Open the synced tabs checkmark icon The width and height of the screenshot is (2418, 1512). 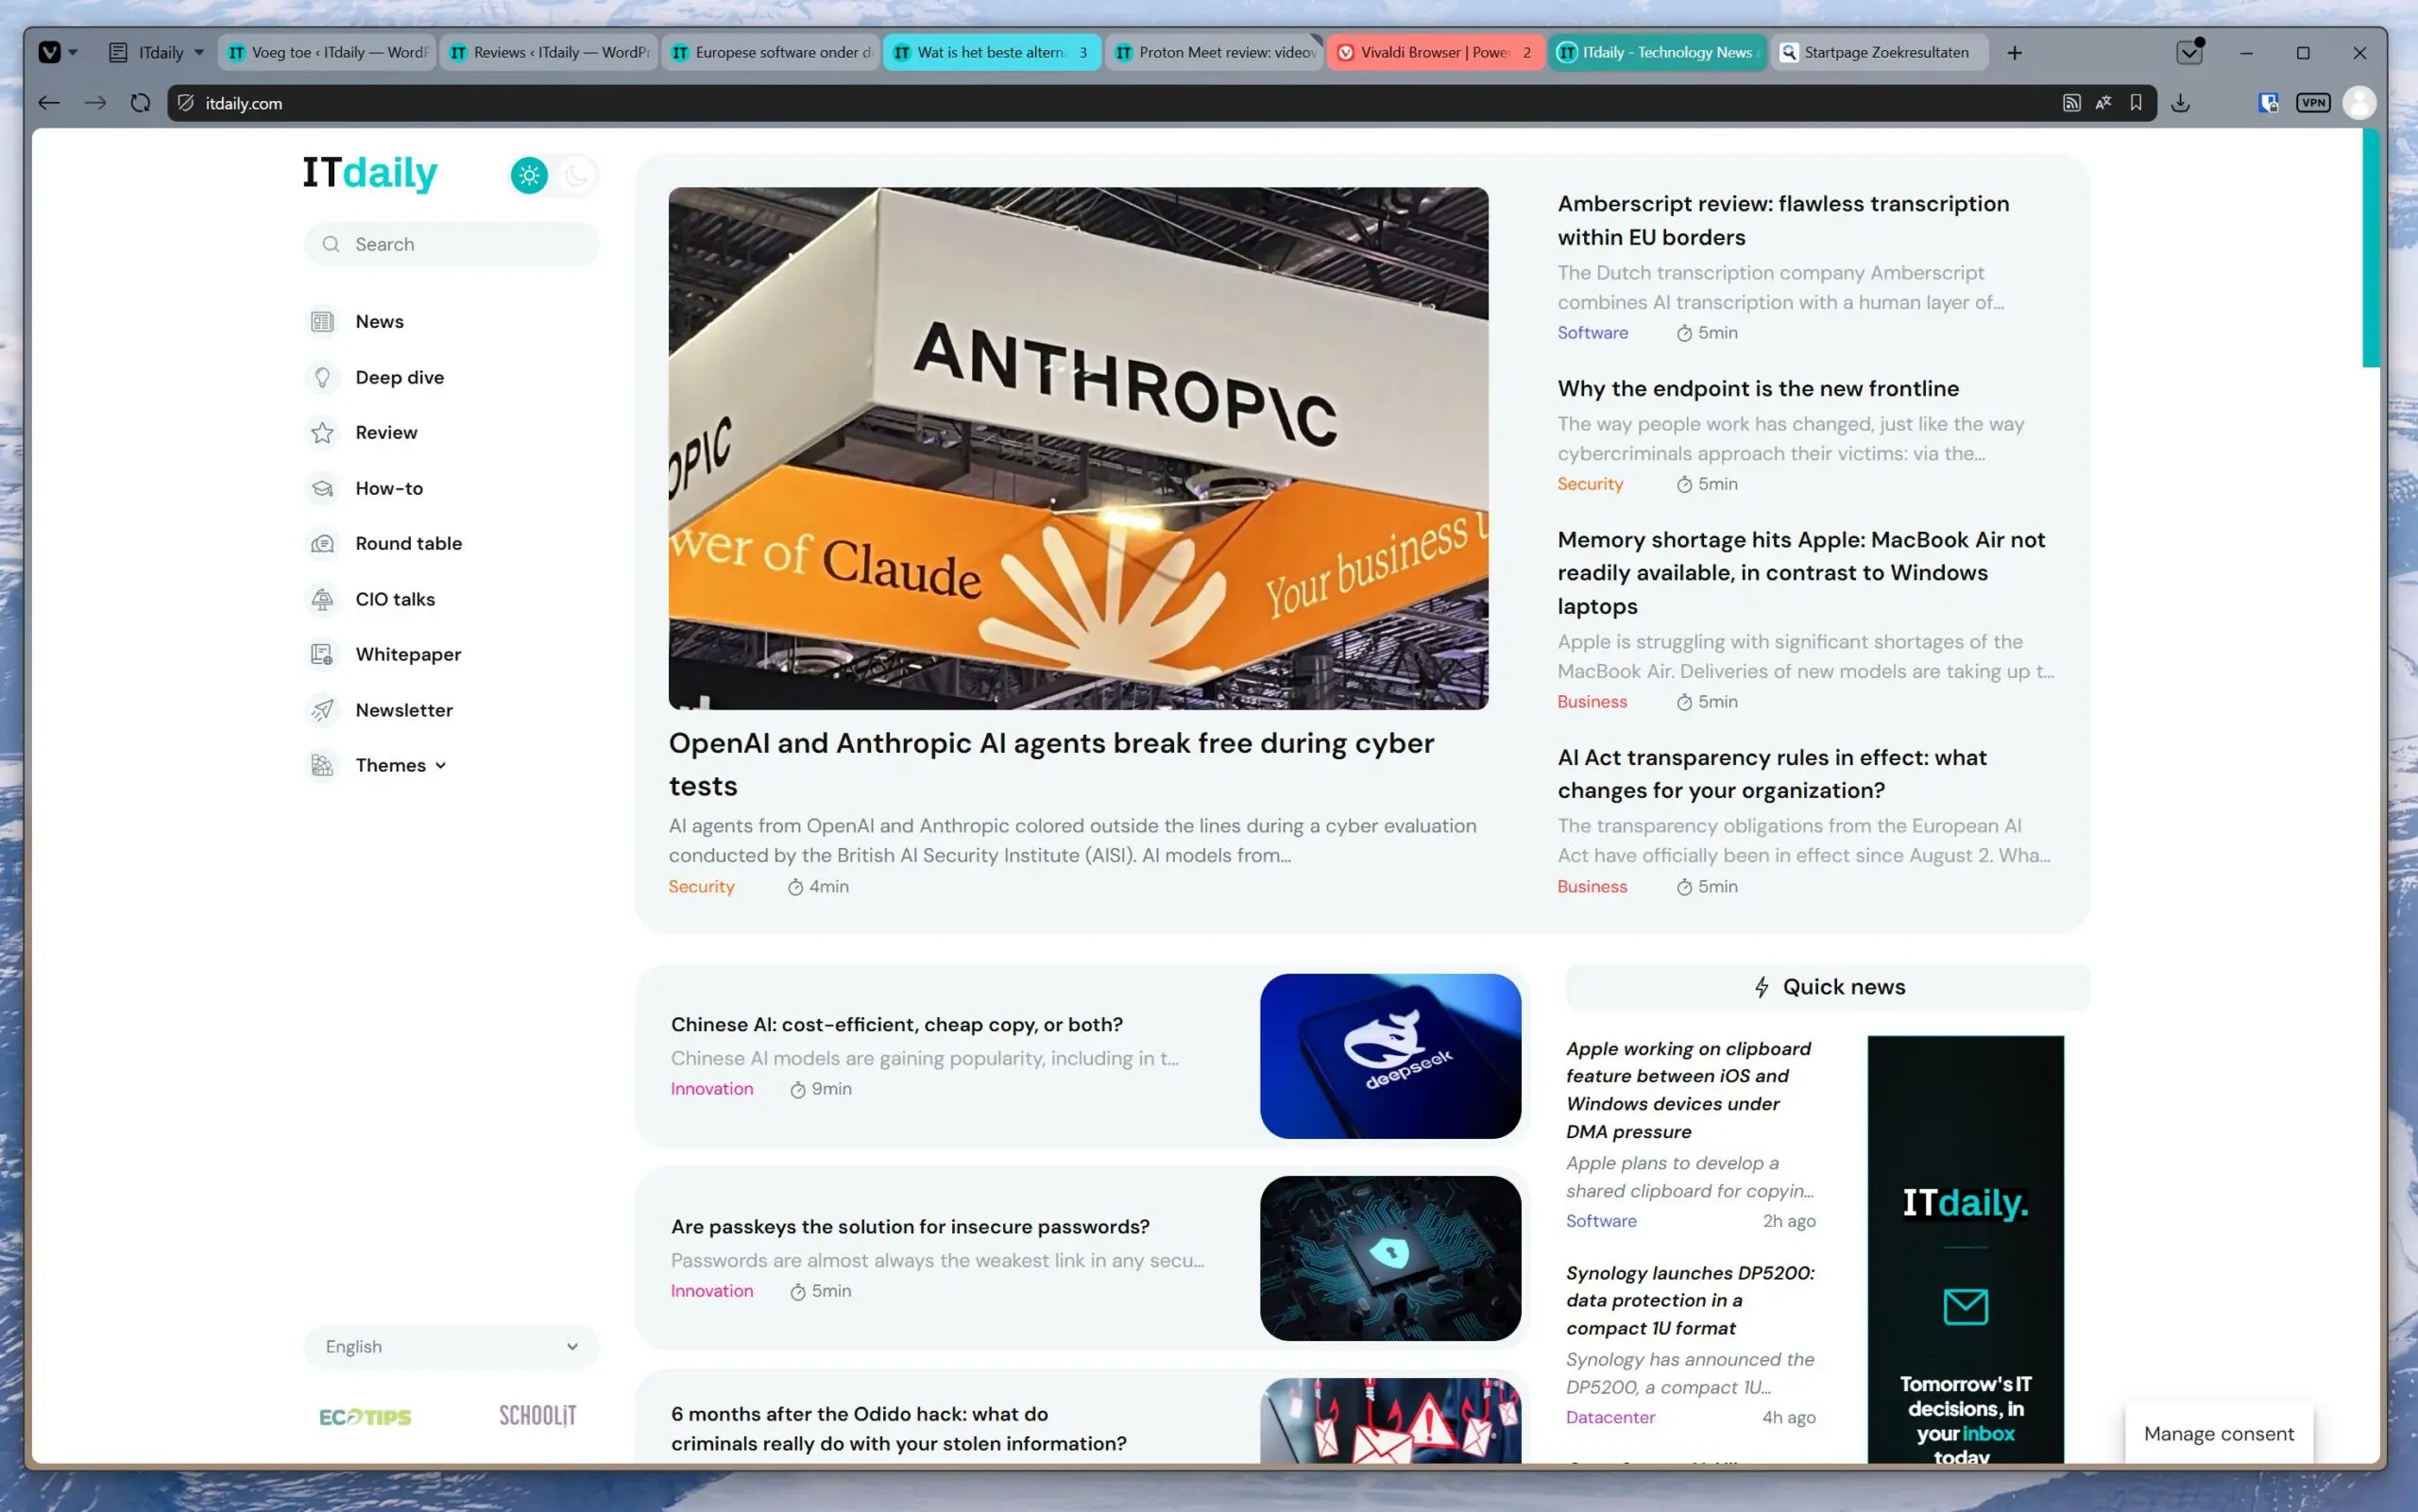pyautogui.click(x=2190, y=52)
